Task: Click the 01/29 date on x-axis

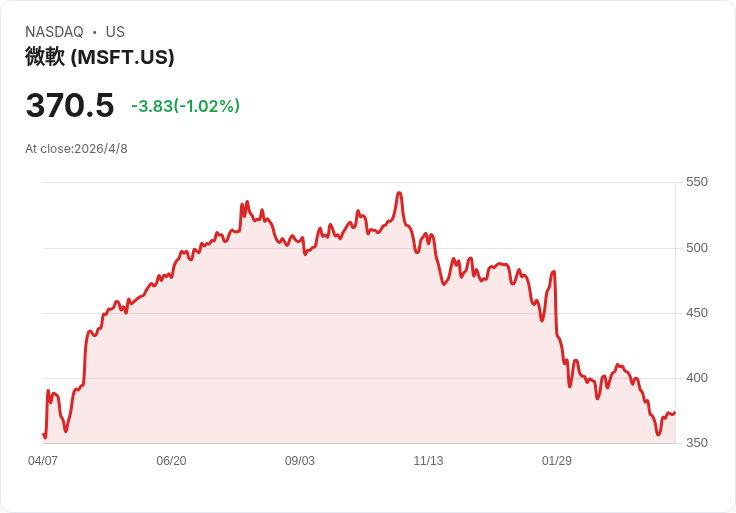Action: pos(557,461)
